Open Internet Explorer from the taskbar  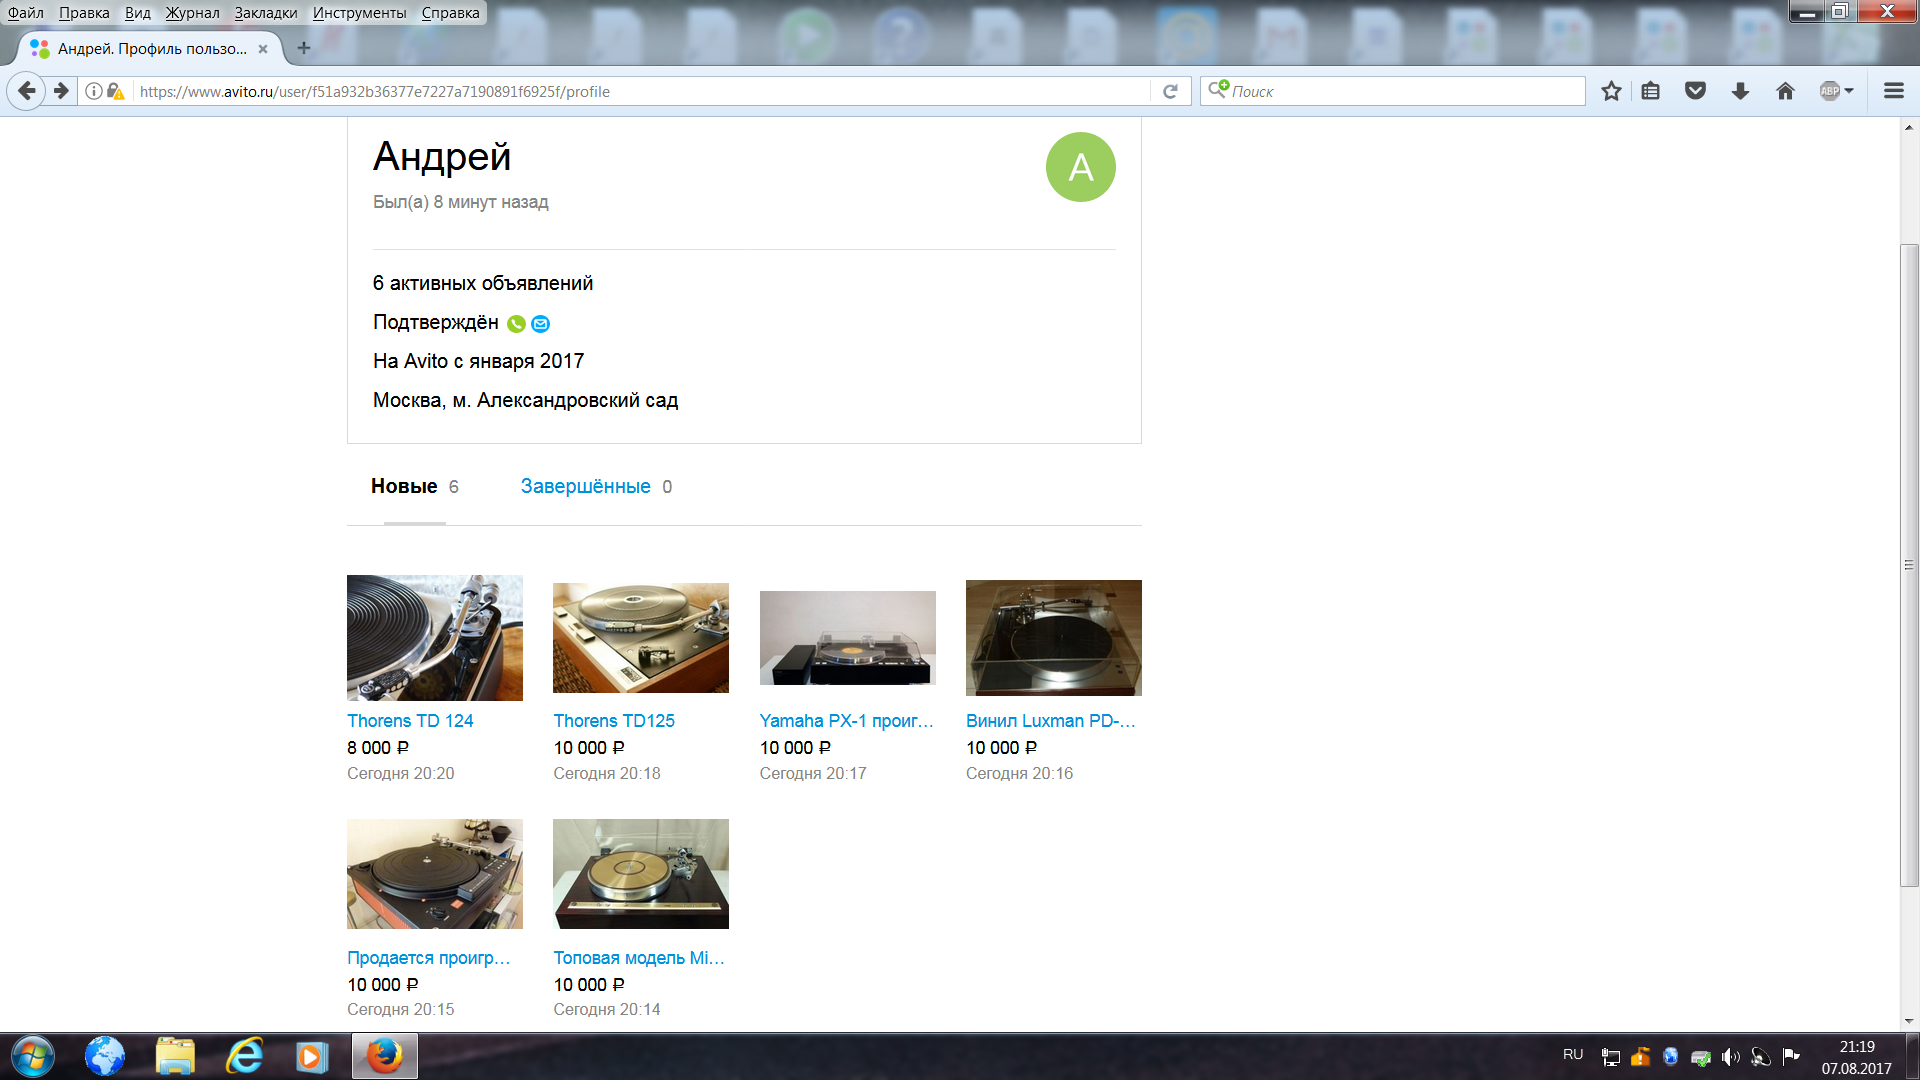pyautogui.click(x=243, y=1056)
